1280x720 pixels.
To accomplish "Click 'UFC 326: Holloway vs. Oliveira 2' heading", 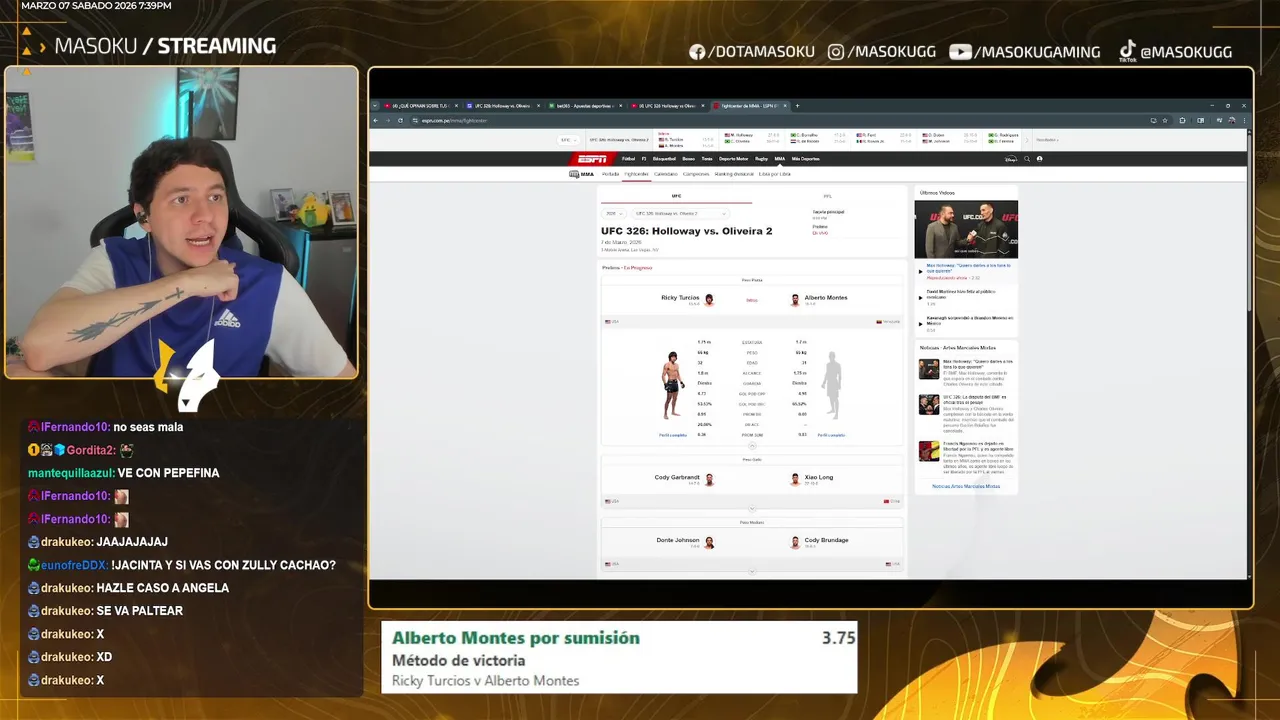I will [x=687, y=231].
